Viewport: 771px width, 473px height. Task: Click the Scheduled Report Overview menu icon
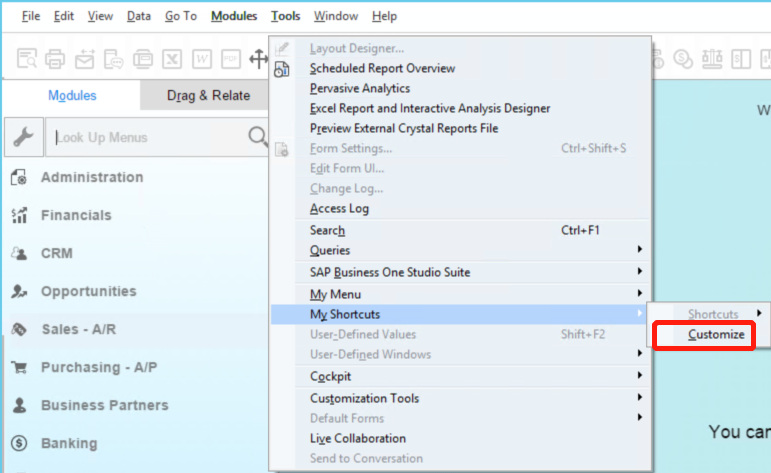coord(282,69)
